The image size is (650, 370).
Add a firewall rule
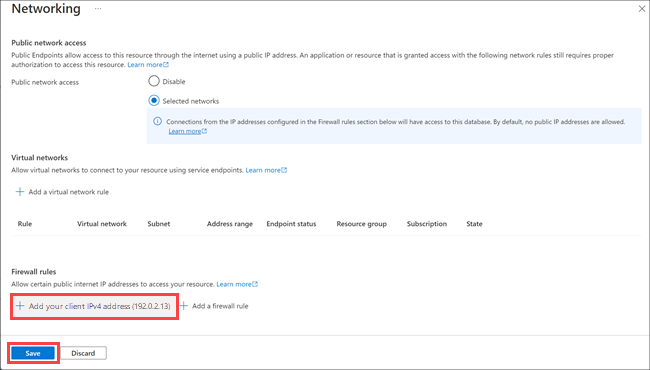(x=214, y=306)
